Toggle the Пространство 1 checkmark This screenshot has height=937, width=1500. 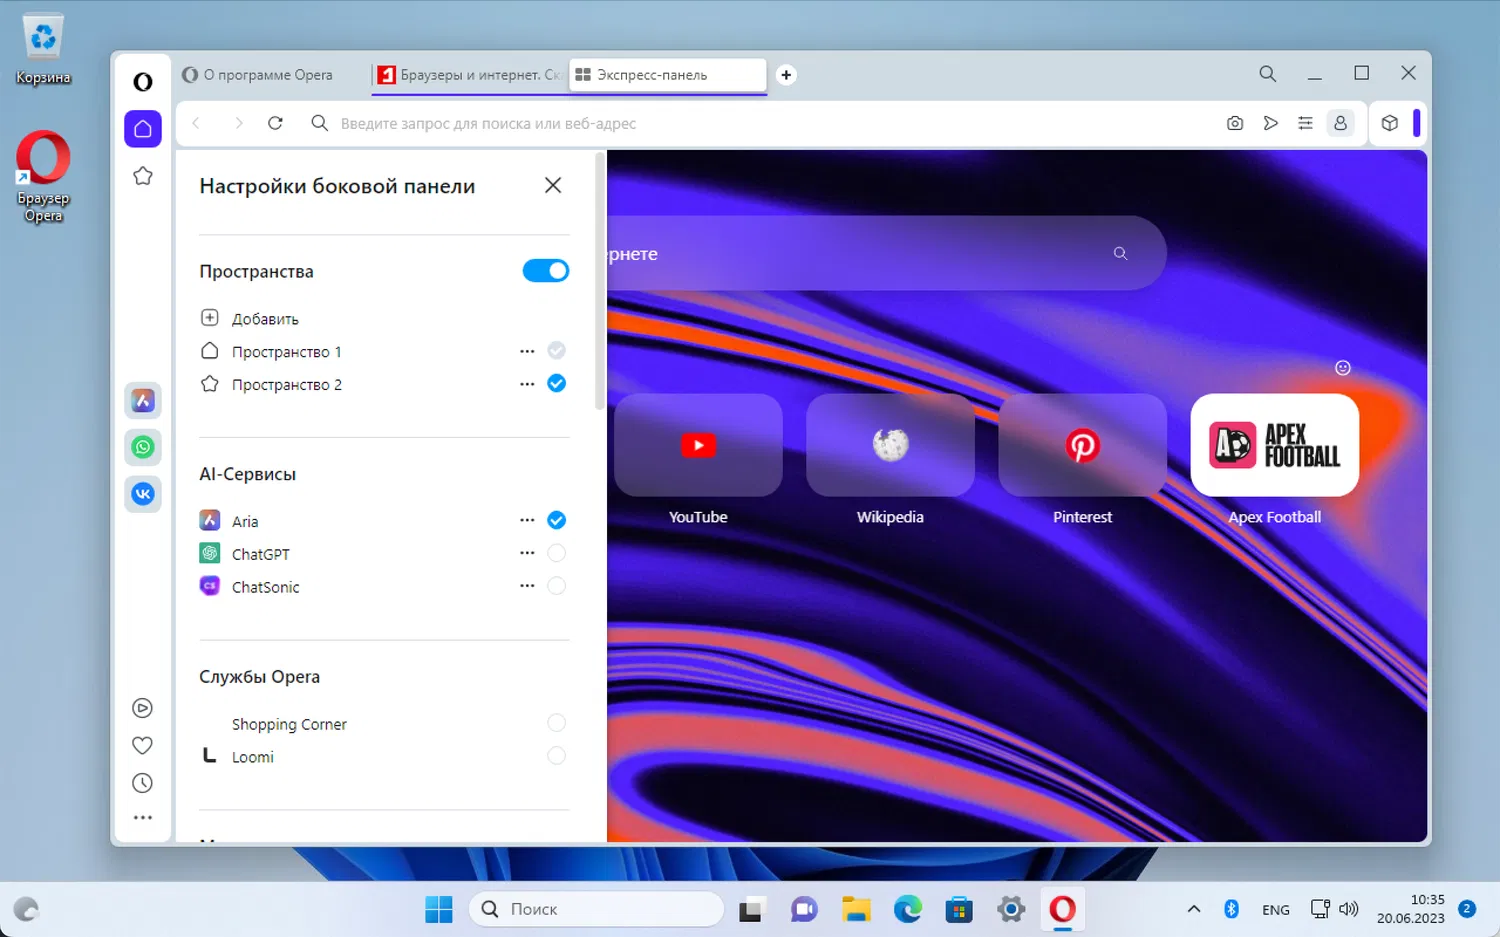click(557, 351)
